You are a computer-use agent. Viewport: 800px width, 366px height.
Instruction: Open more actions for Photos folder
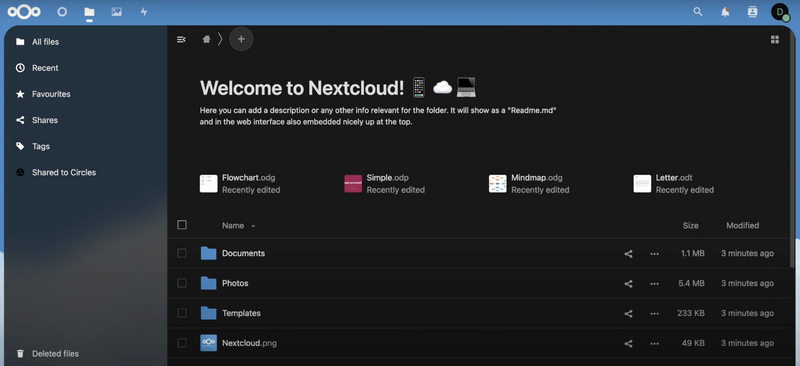(x=655, y=283)
